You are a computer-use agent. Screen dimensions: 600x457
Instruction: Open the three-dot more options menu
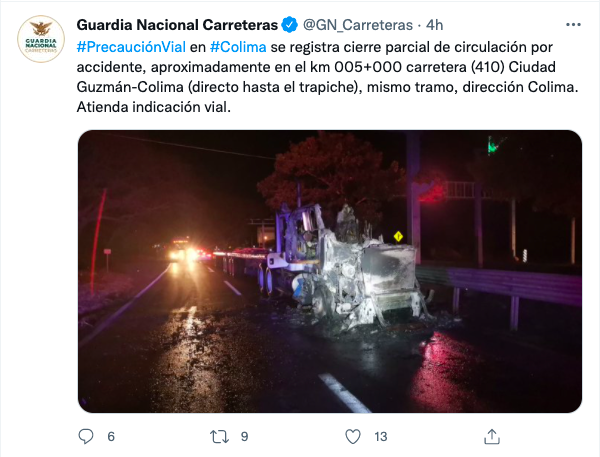(x=573, y=25)
